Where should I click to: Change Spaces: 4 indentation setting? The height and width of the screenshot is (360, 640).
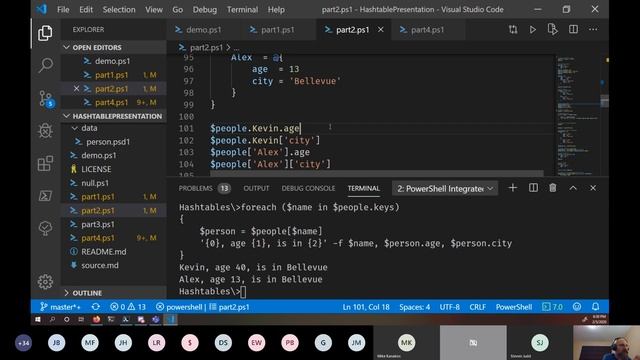pyautogui.click(x=414, y=307)
